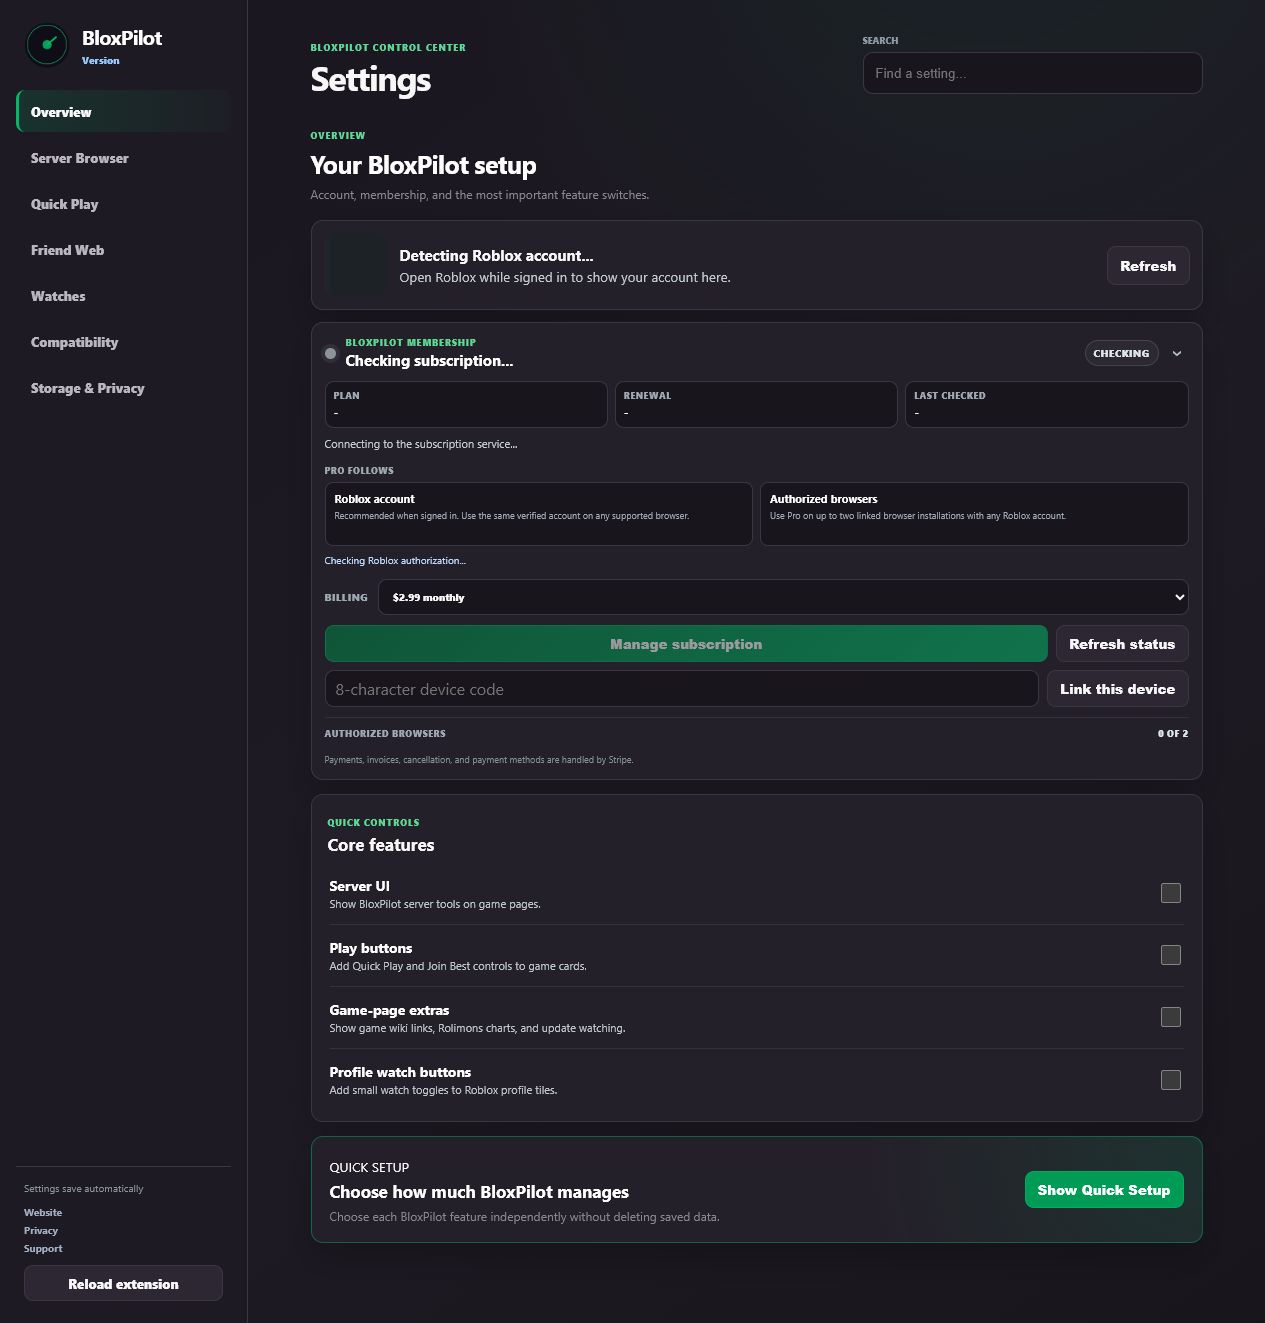Switch to Watches section
This screenshot has height=1323, width=1265.
(x=123, y=296)
